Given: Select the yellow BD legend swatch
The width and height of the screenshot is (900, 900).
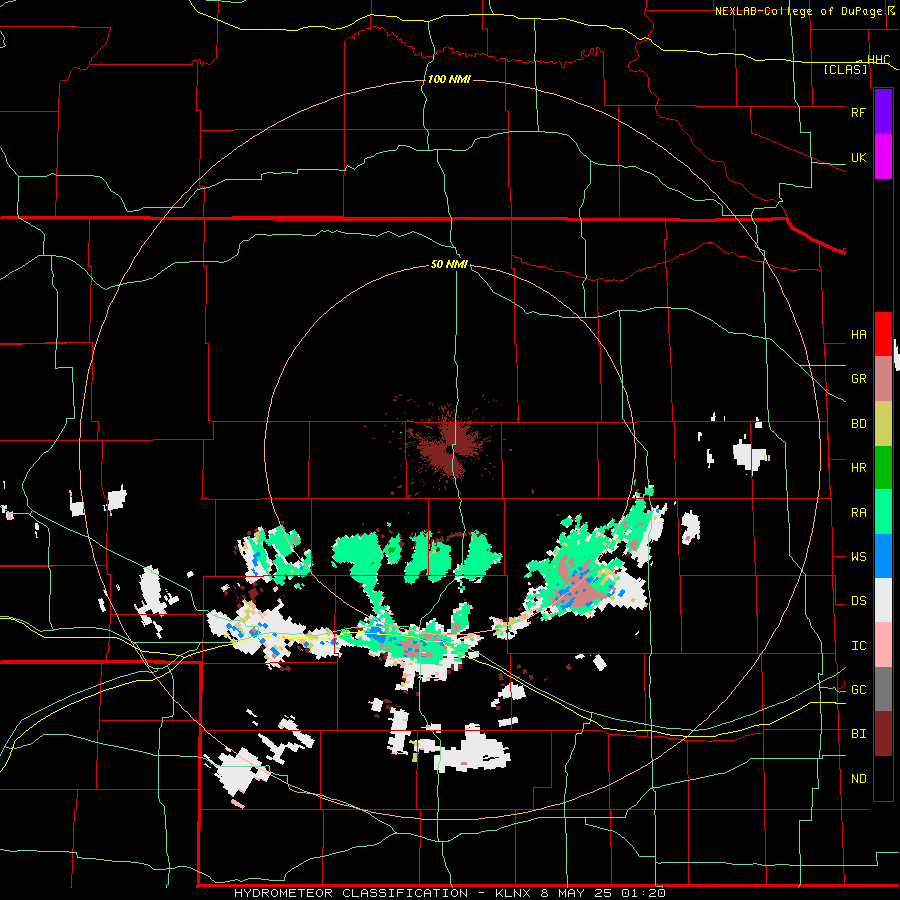Looking at the screenshot, I should pos(883,424).
